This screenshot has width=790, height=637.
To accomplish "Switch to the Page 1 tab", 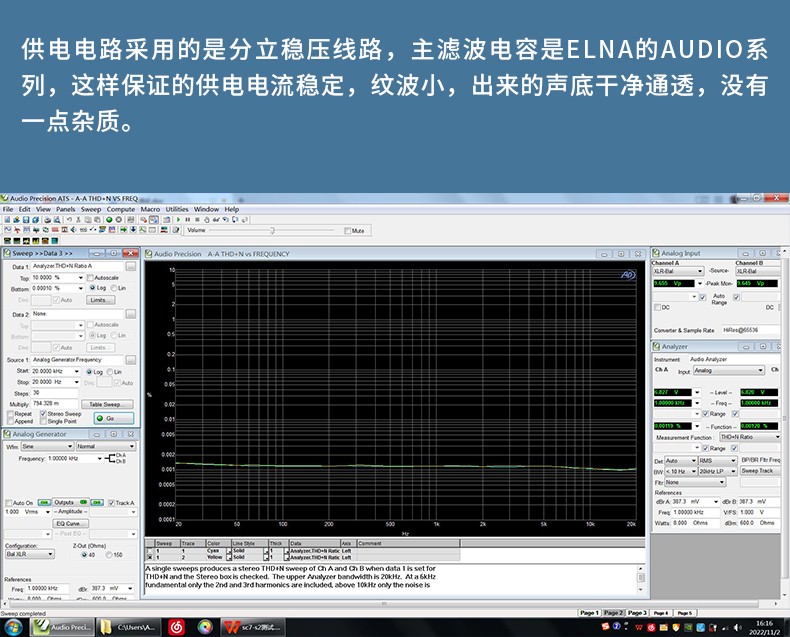I will 589,613.
